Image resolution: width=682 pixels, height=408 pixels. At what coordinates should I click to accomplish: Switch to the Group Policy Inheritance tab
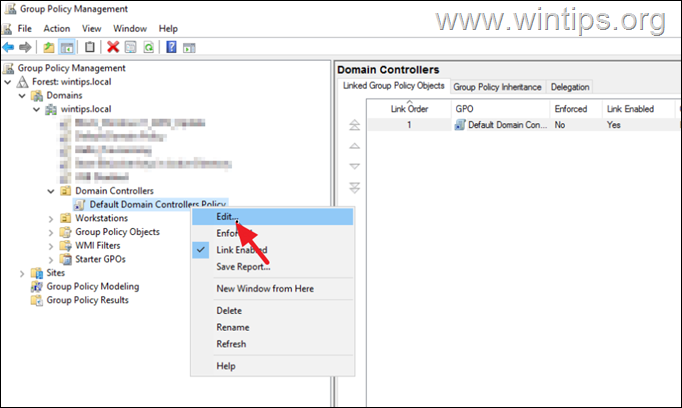498,87
